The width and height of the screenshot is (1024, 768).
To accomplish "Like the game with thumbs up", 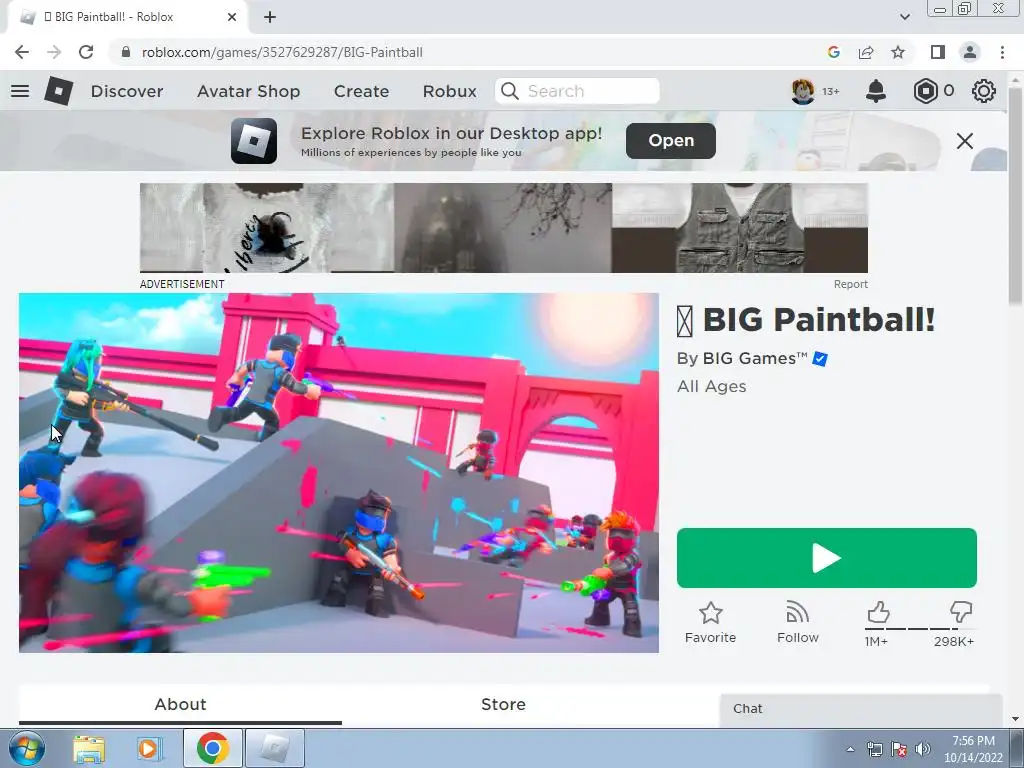I will (878, 612).
